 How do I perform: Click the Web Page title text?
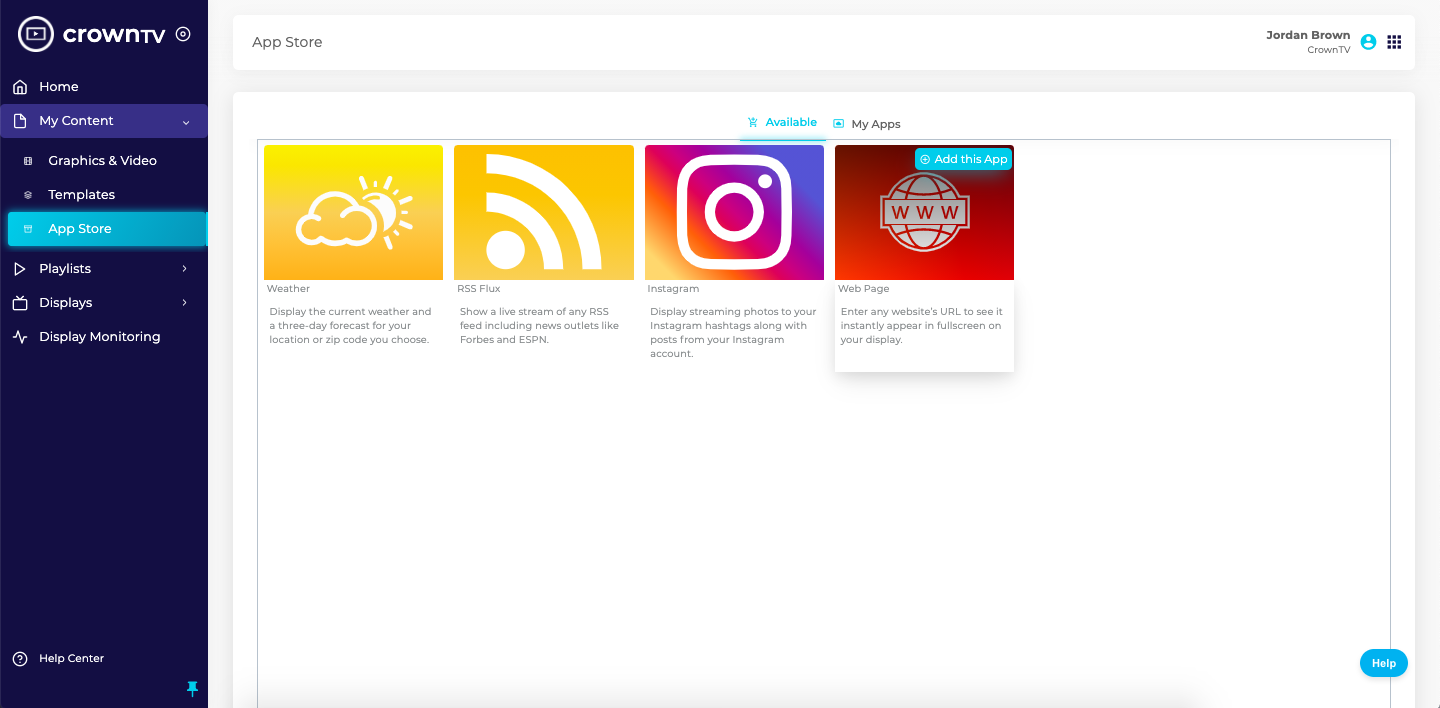click(x=863, y=289)
